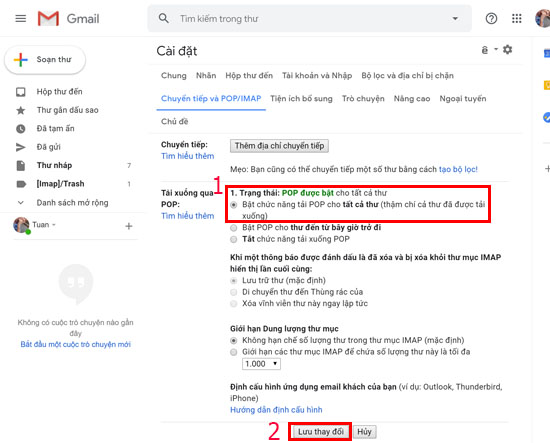Select Không hạn chế số lượng thư option
550x443 pixels.
[x=234, y=341]
